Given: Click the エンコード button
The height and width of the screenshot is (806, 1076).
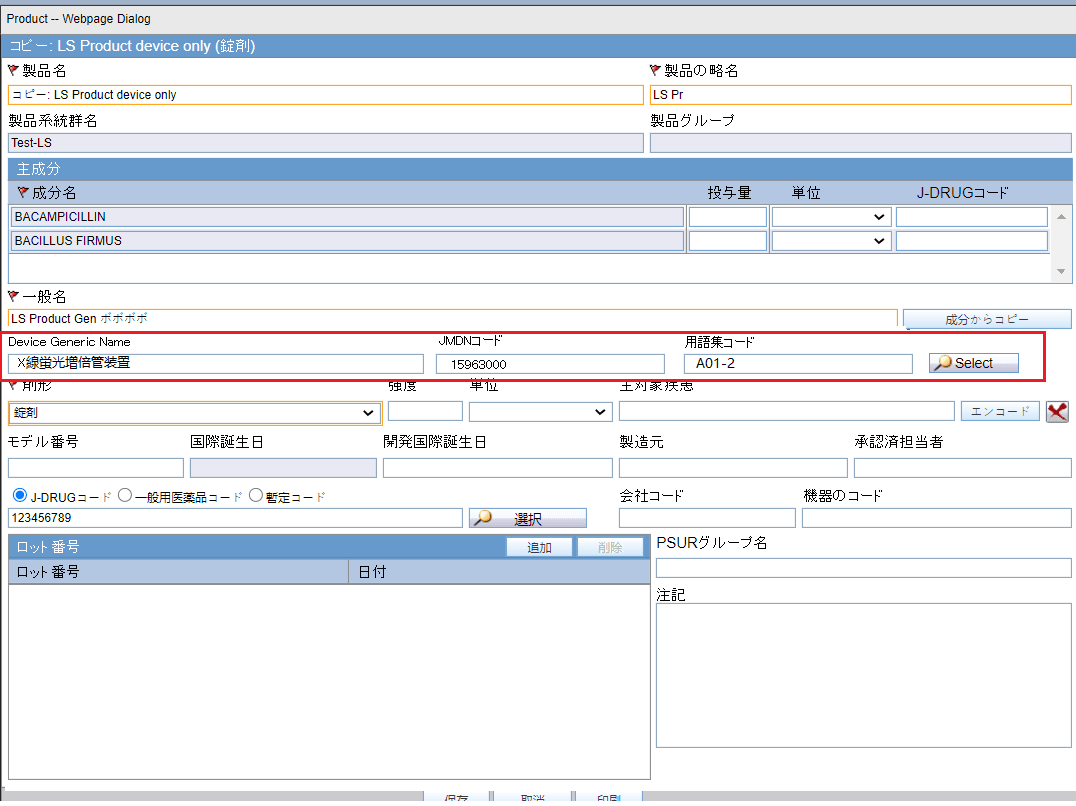Looking at the screenshot, I should tap(999, 411).
